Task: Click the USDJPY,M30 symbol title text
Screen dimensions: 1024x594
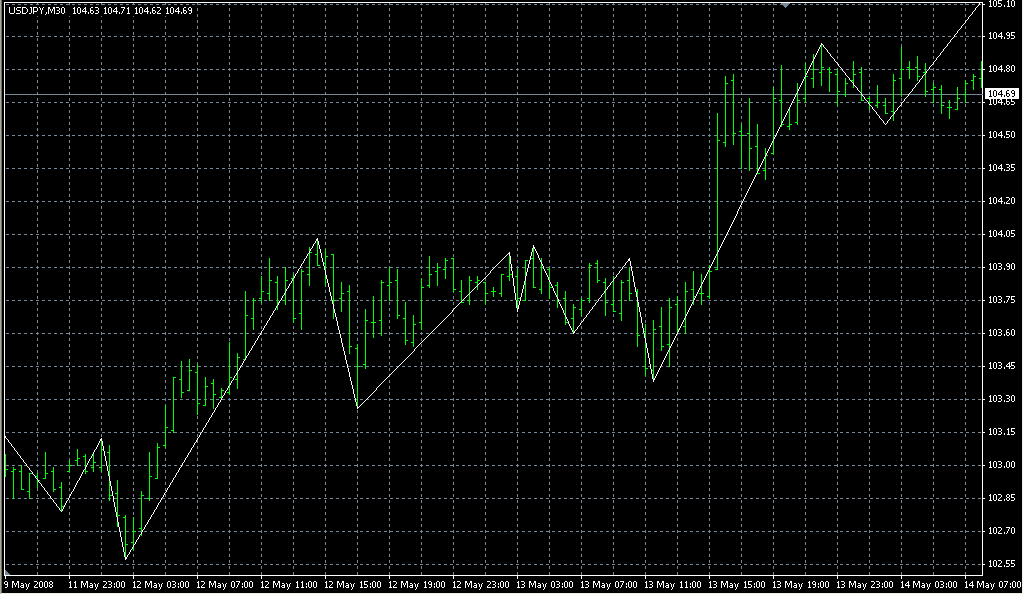Action: pyautogui.click(x=37, y=11)
